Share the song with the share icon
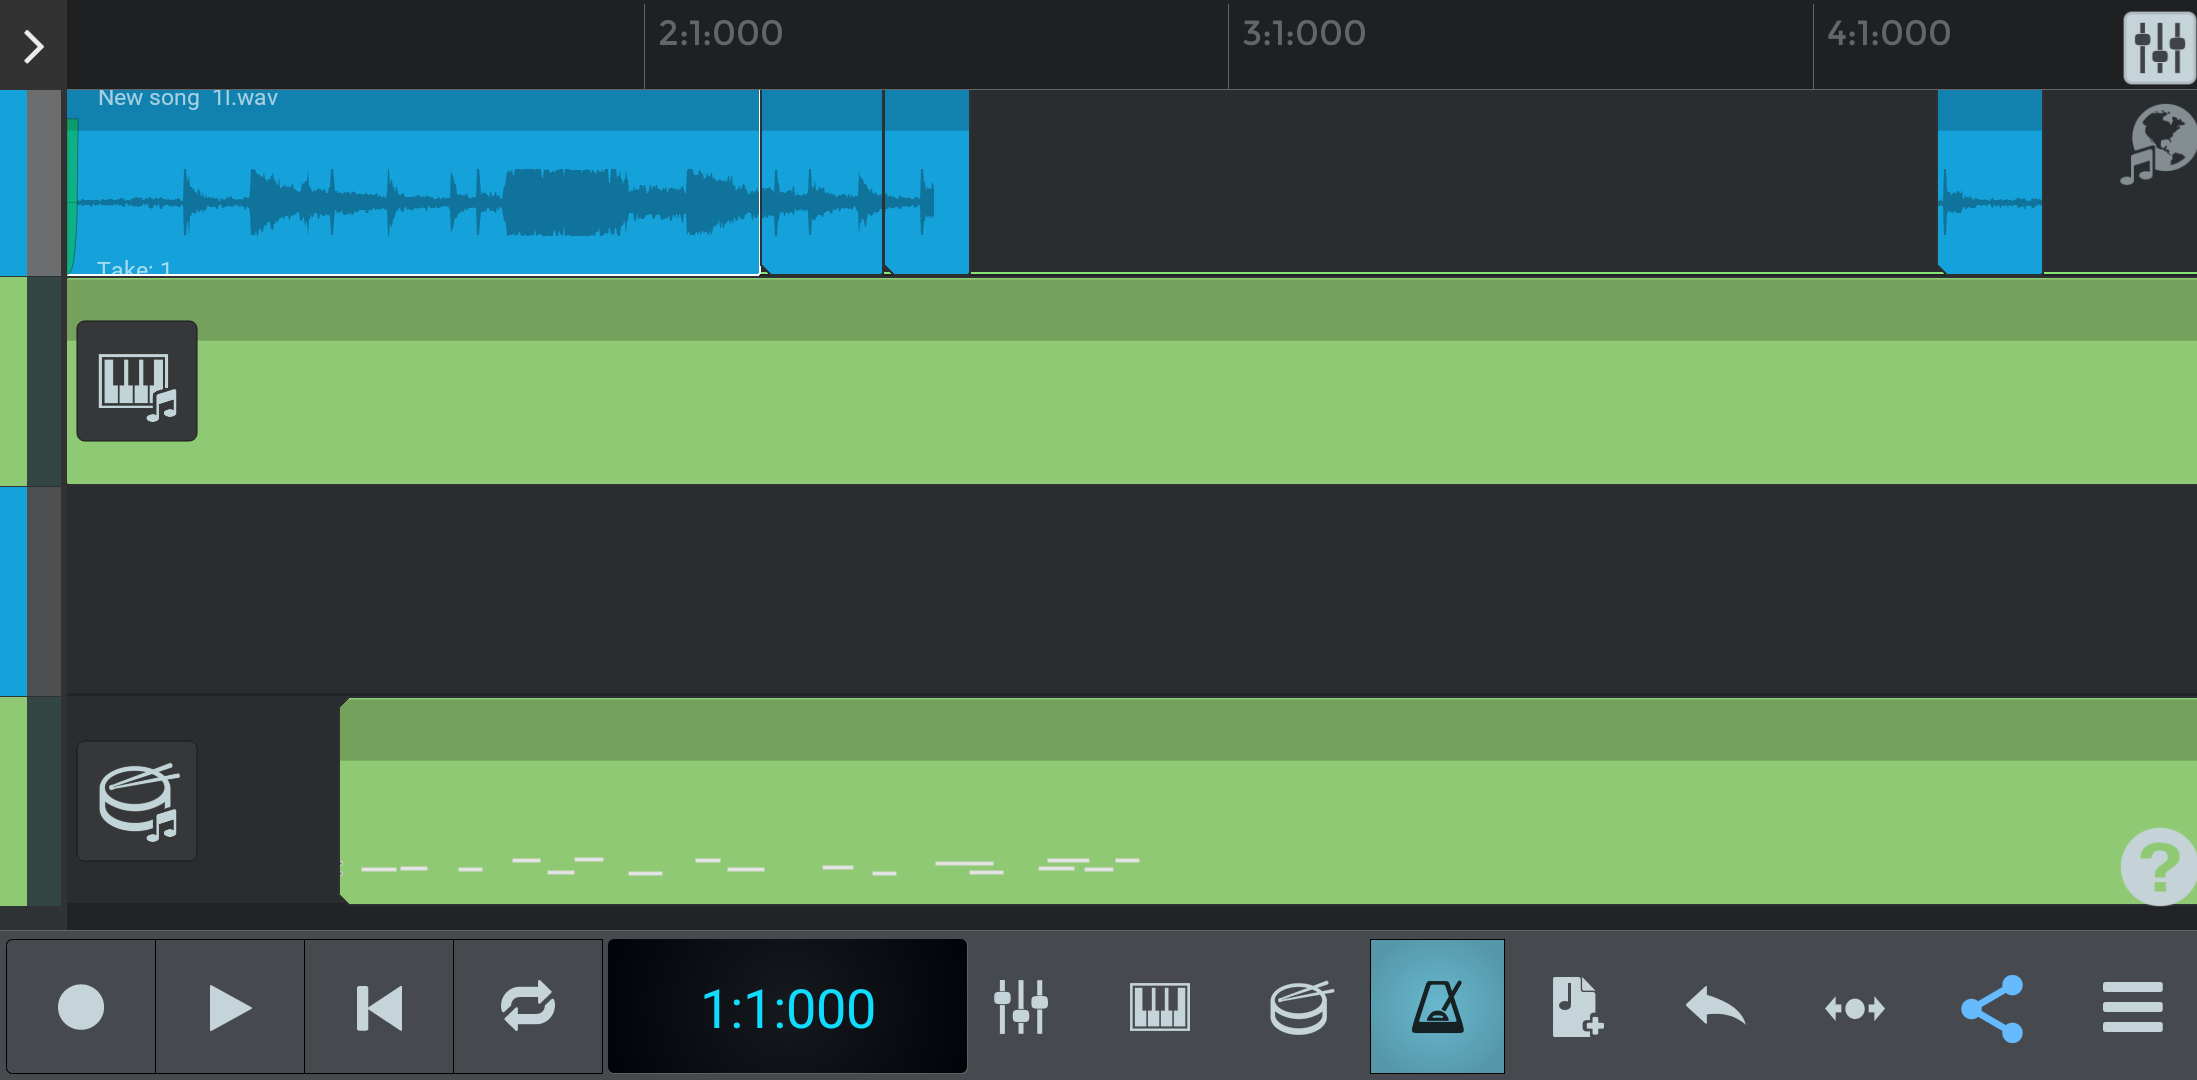The height and width of the screenshot is (1080, 2197). (x=1993, y=1008)
